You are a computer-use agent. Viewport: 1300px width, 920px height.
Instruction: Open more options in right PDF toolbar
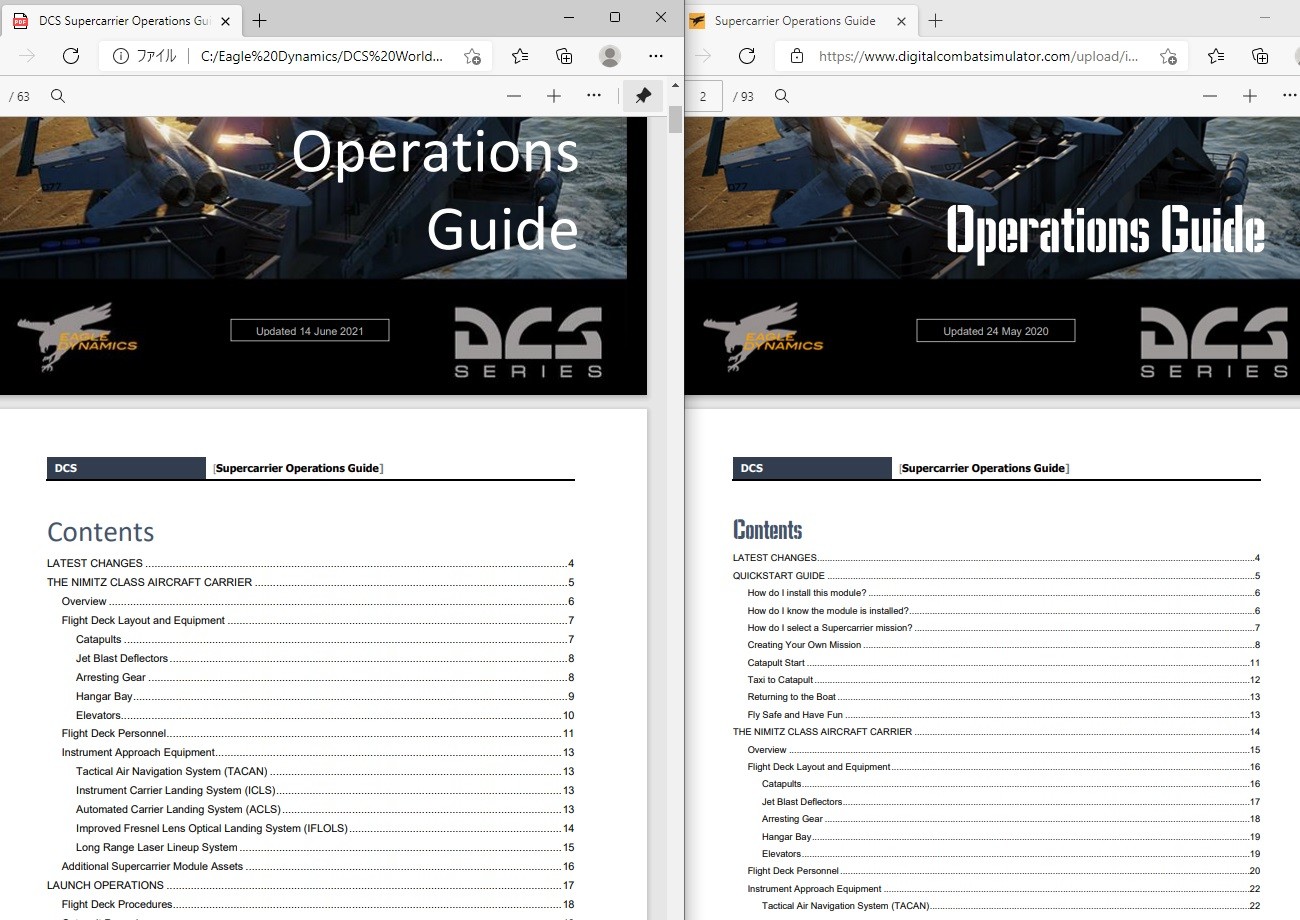(x=1290, y=96)
